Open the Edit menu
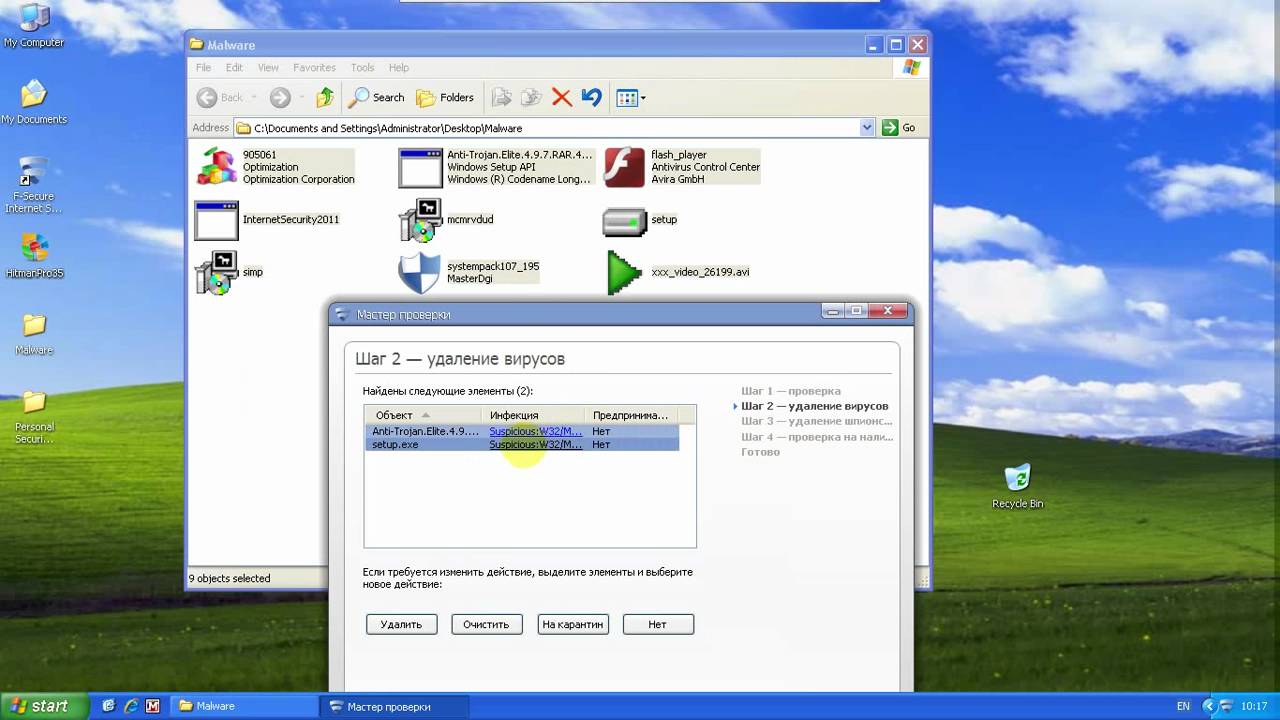 tap(234, 68)
